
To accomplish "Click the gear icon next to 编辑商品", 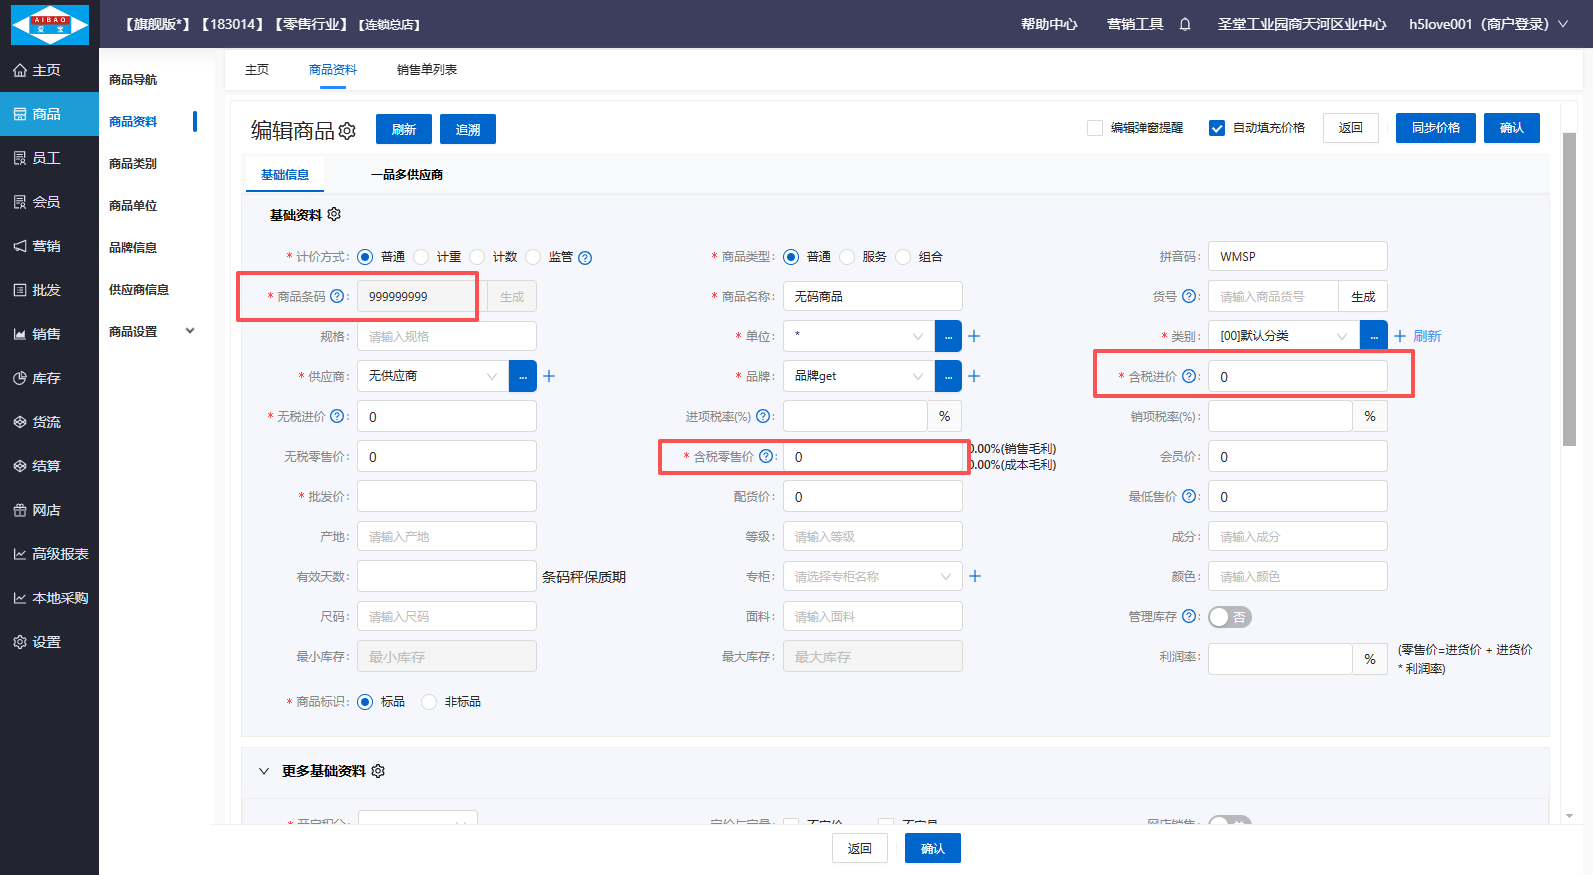I will point(347,131).
